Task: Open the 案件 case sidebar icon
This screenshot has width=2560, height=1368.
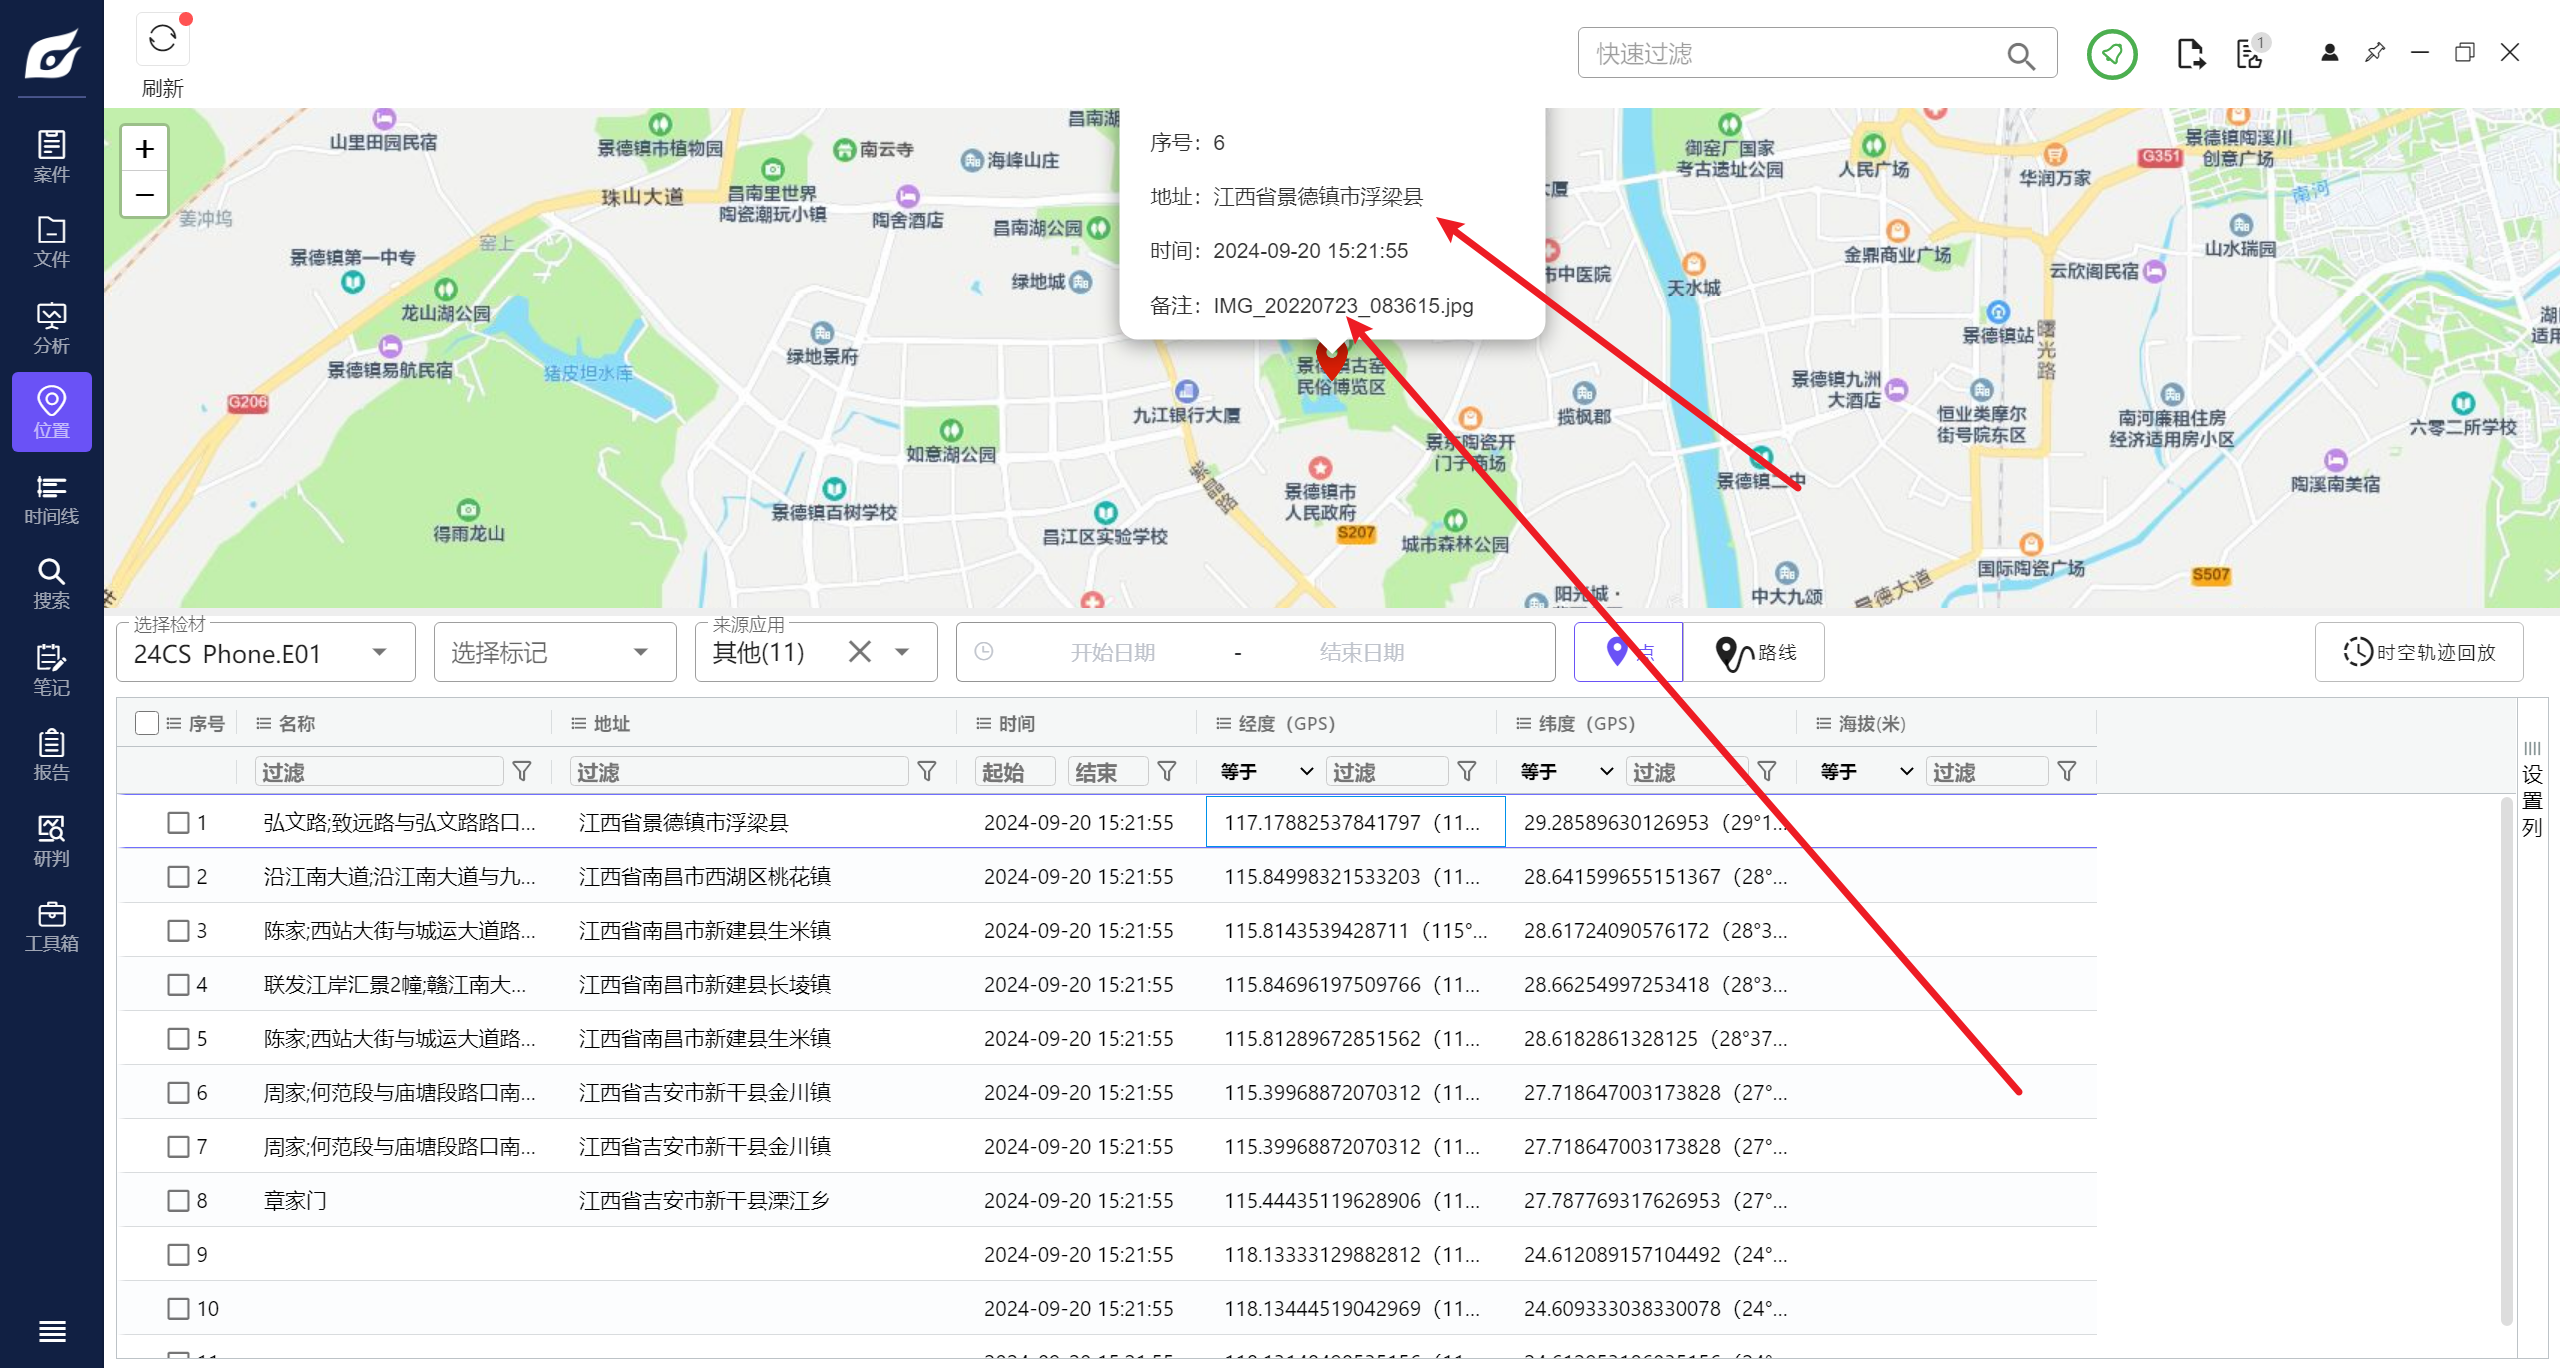Action: (x=51, y=156)
